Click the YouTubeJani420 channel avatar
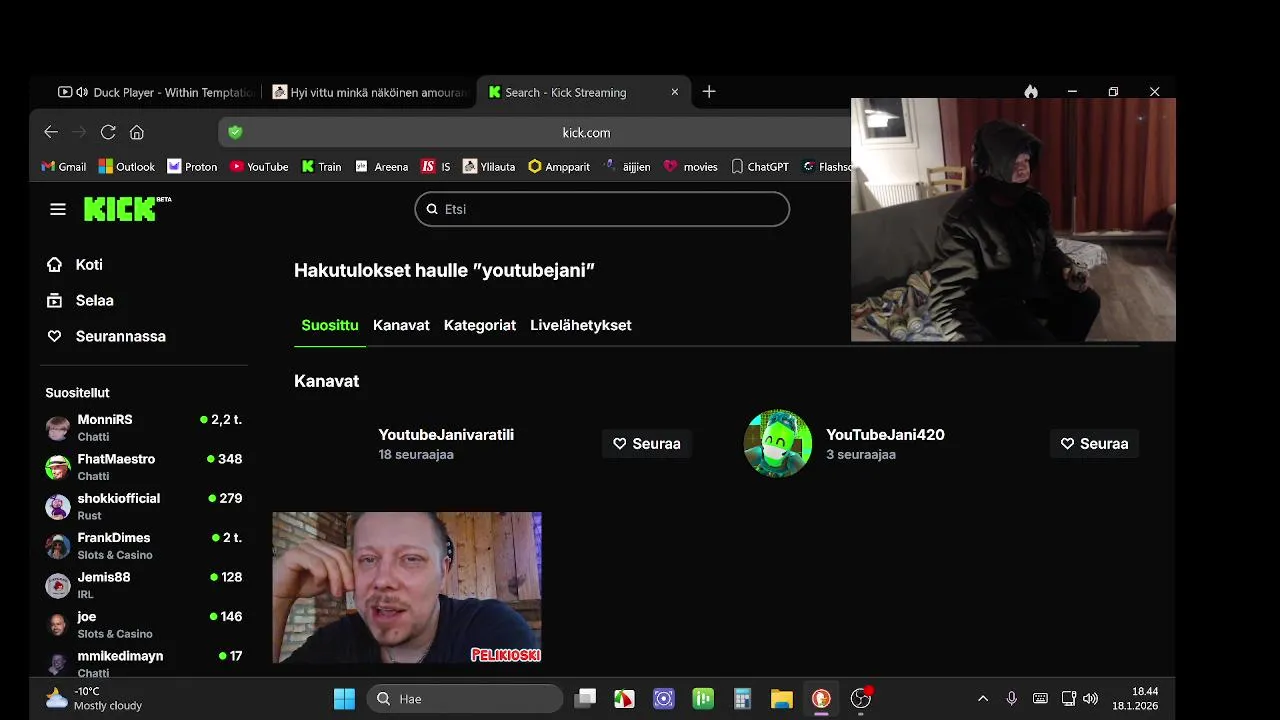The height and width of the screenshot is (720, 1280). pyautogui.click(x=778, y=443)
